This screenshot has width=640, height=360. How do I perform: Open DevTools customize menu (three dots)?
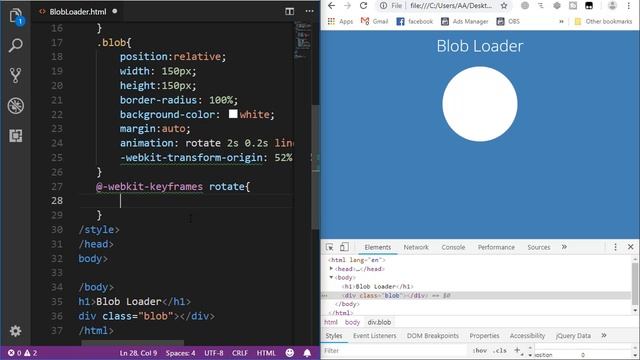click(615, 247)
